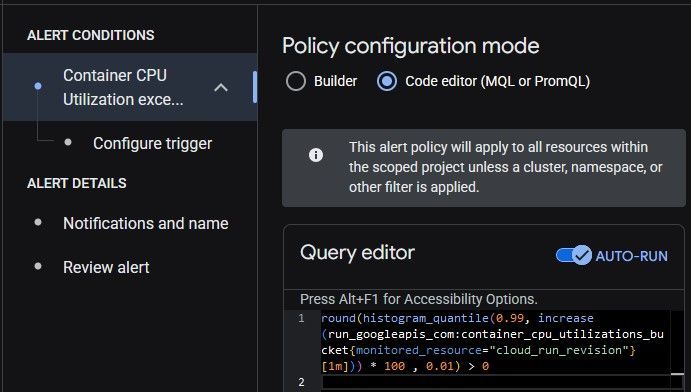The width and height of the screenshot is (691, 392).
Task: Open Configure trigger step
Action: [152, 143]
